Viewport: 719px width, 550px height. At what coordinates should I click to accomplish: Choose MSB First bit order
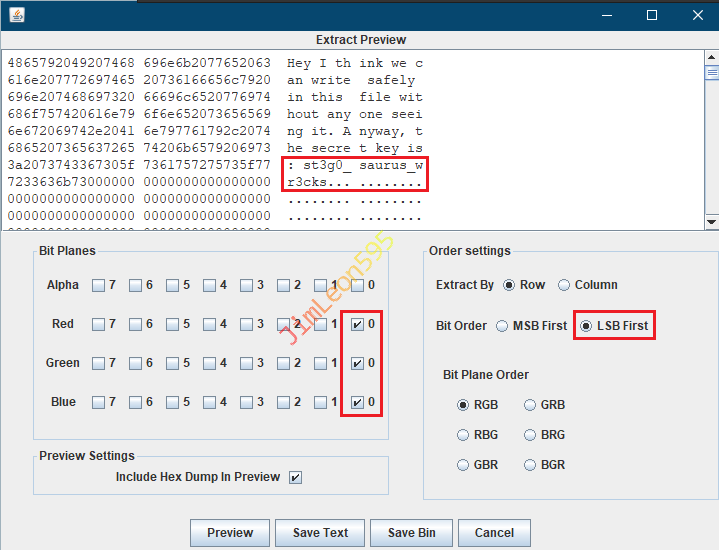503,326
